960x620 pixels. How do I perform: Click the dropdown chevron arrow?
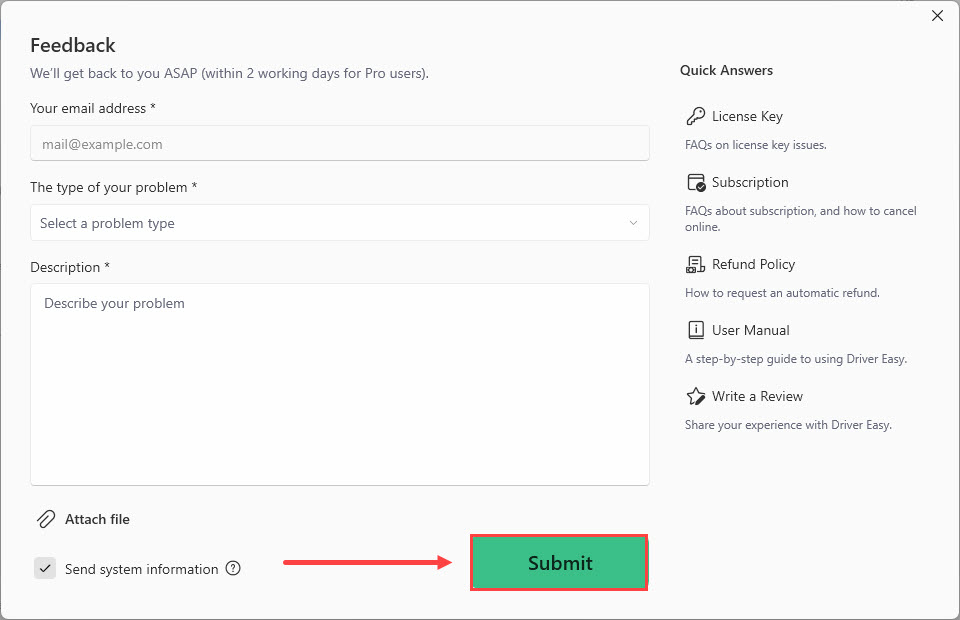pyautogui.click(x=633, y=223)
